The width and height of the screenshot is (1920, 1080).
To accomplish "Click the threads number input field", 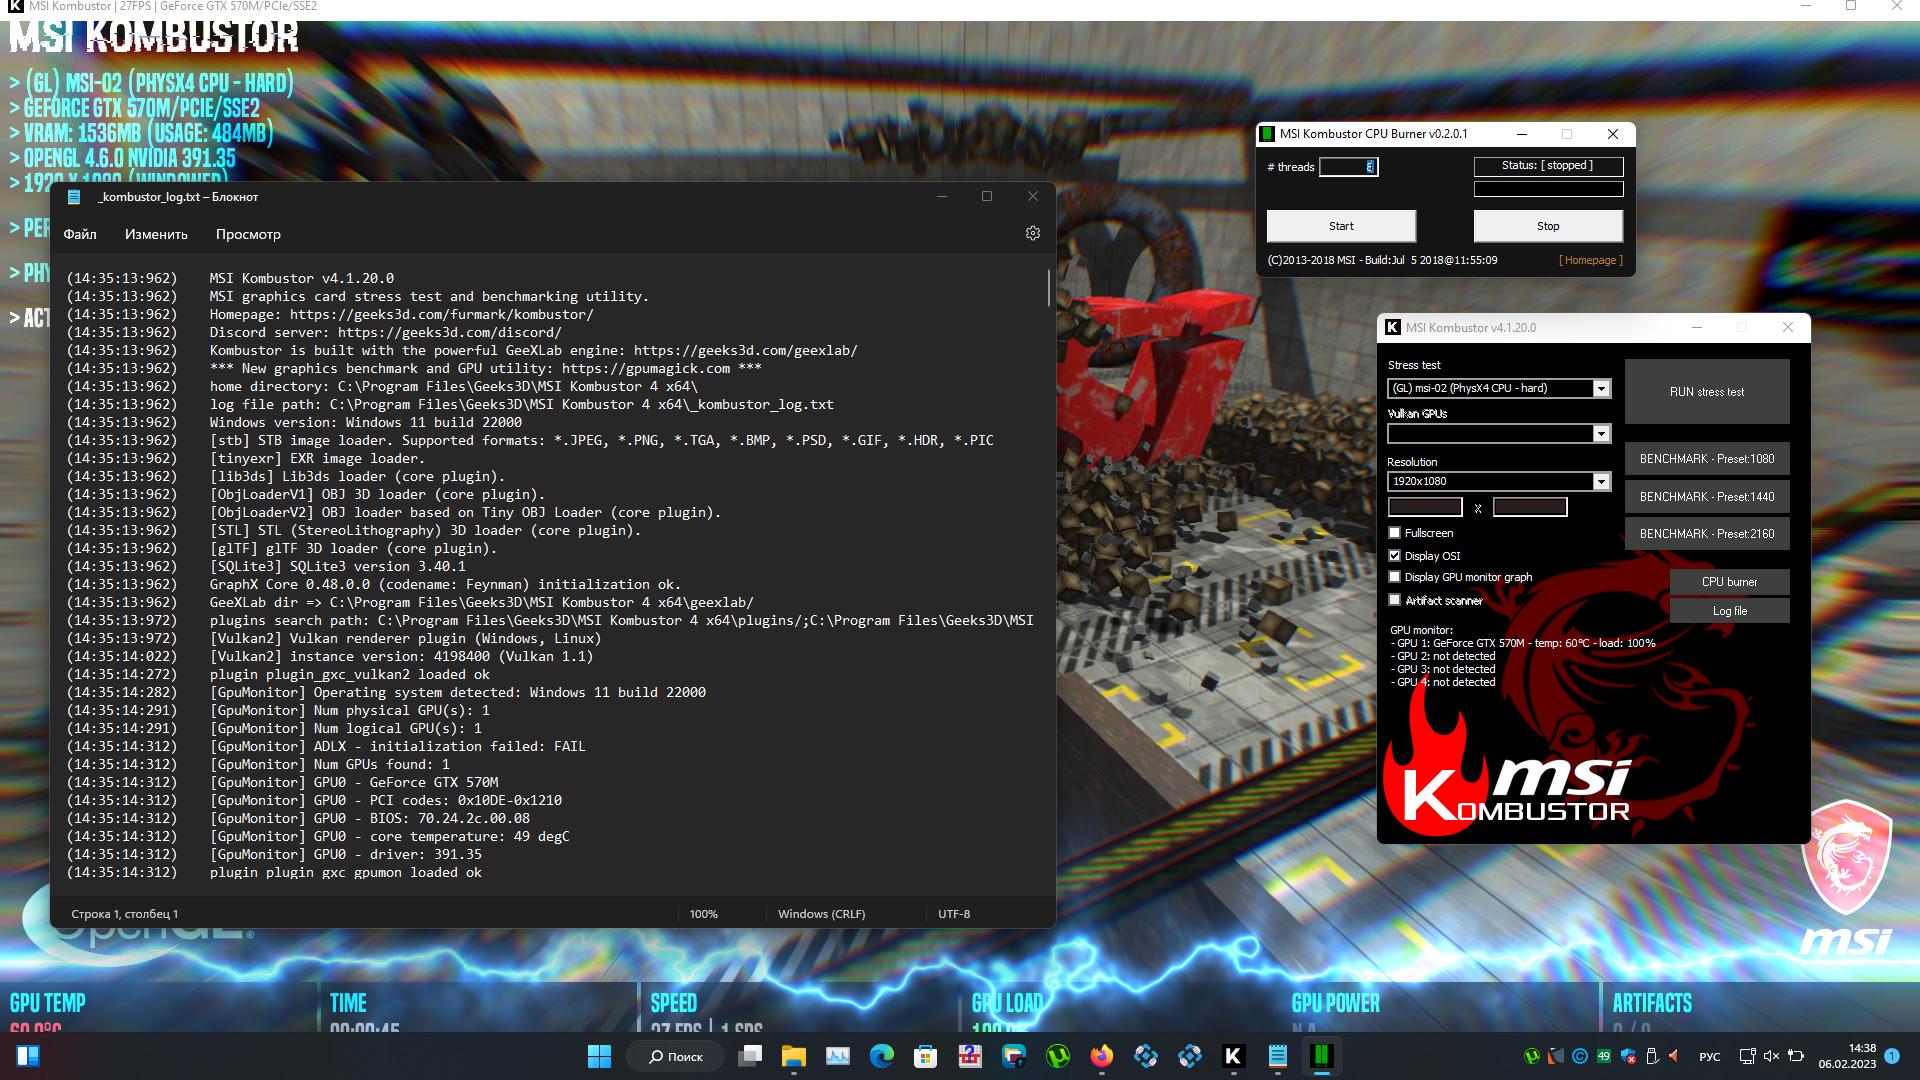I will 1347,167.
